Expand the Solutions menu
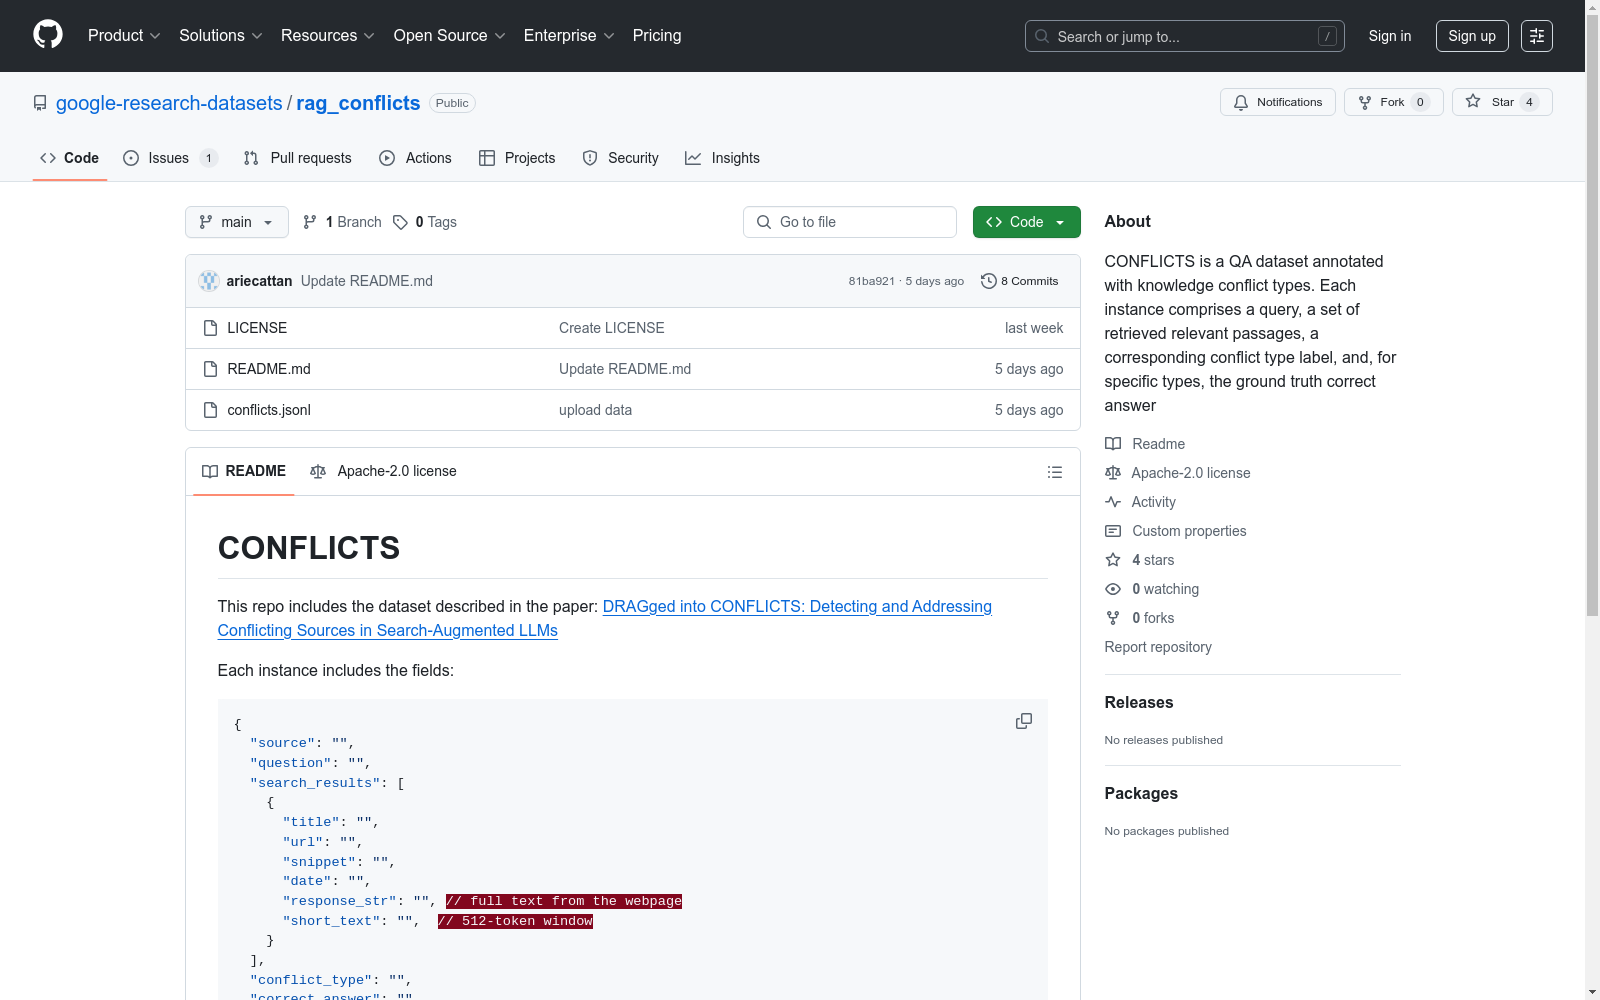Viewport: 1600px width, 1000px height. coord(220,36)
